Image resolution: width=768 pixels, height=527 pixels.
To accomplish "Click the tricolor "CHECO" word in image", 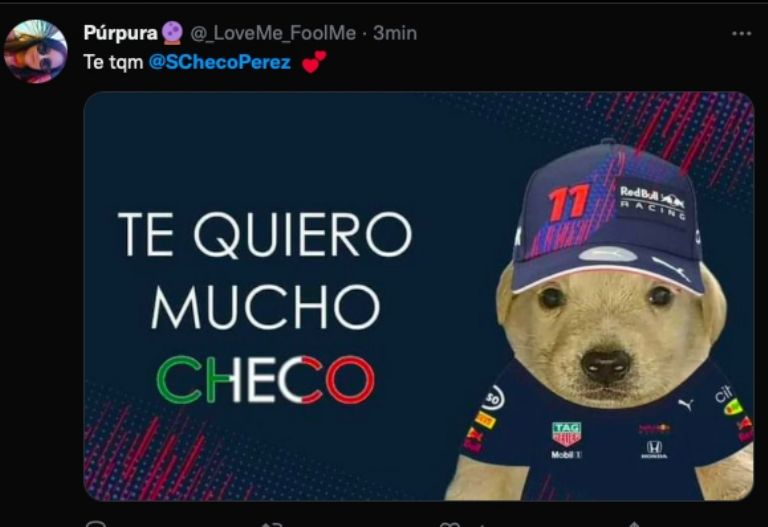I will click(x=265, y=380).
